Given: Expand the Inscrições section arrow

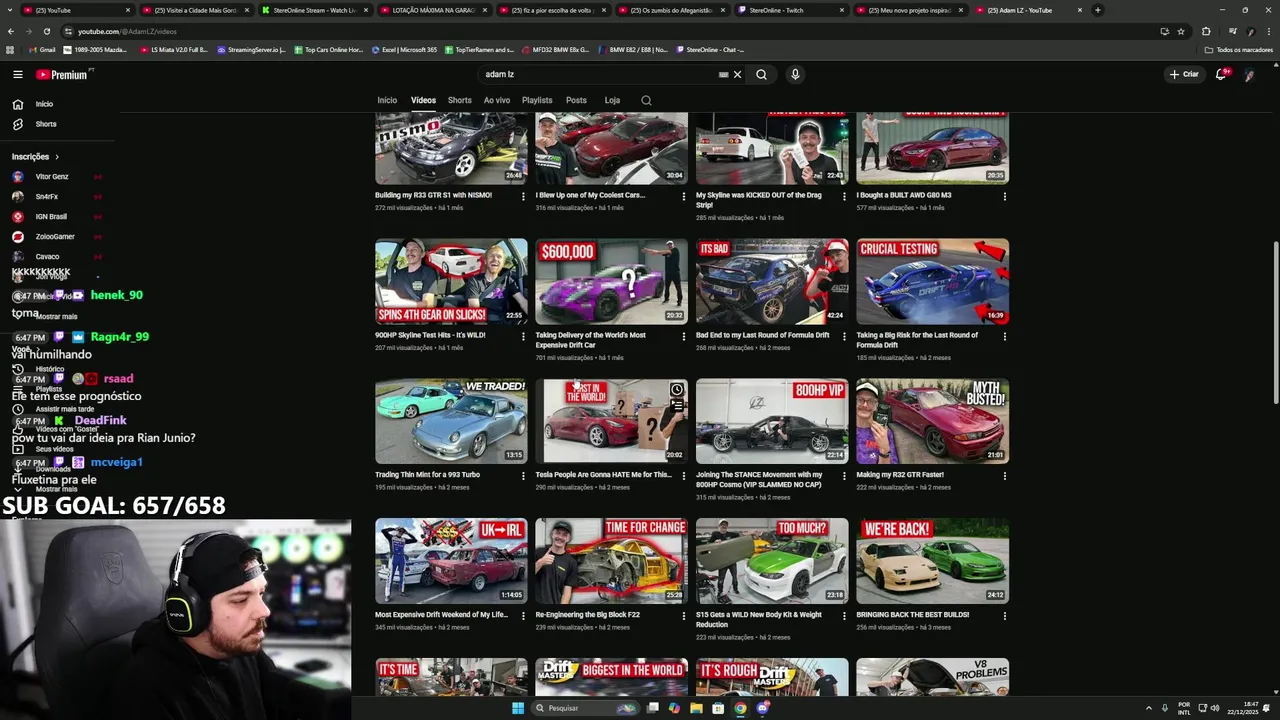Looking at the screenshot, I should [57, 157].
